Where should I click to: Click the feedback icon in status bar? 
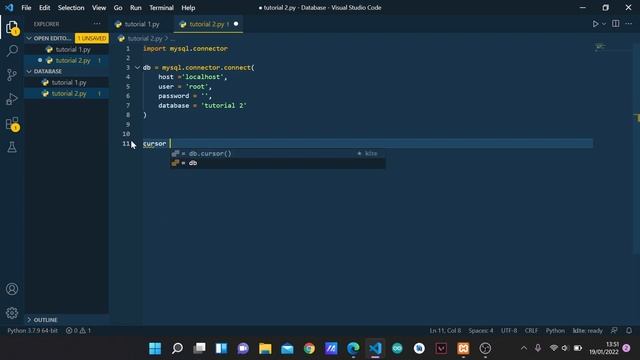tap(614, 330)
